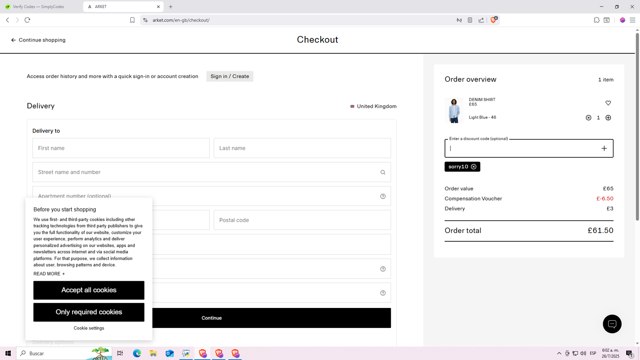The image size is (640, 360).
Task: Launch Microsoft Edge from taskbar
Action: click(x=137, y=353)
